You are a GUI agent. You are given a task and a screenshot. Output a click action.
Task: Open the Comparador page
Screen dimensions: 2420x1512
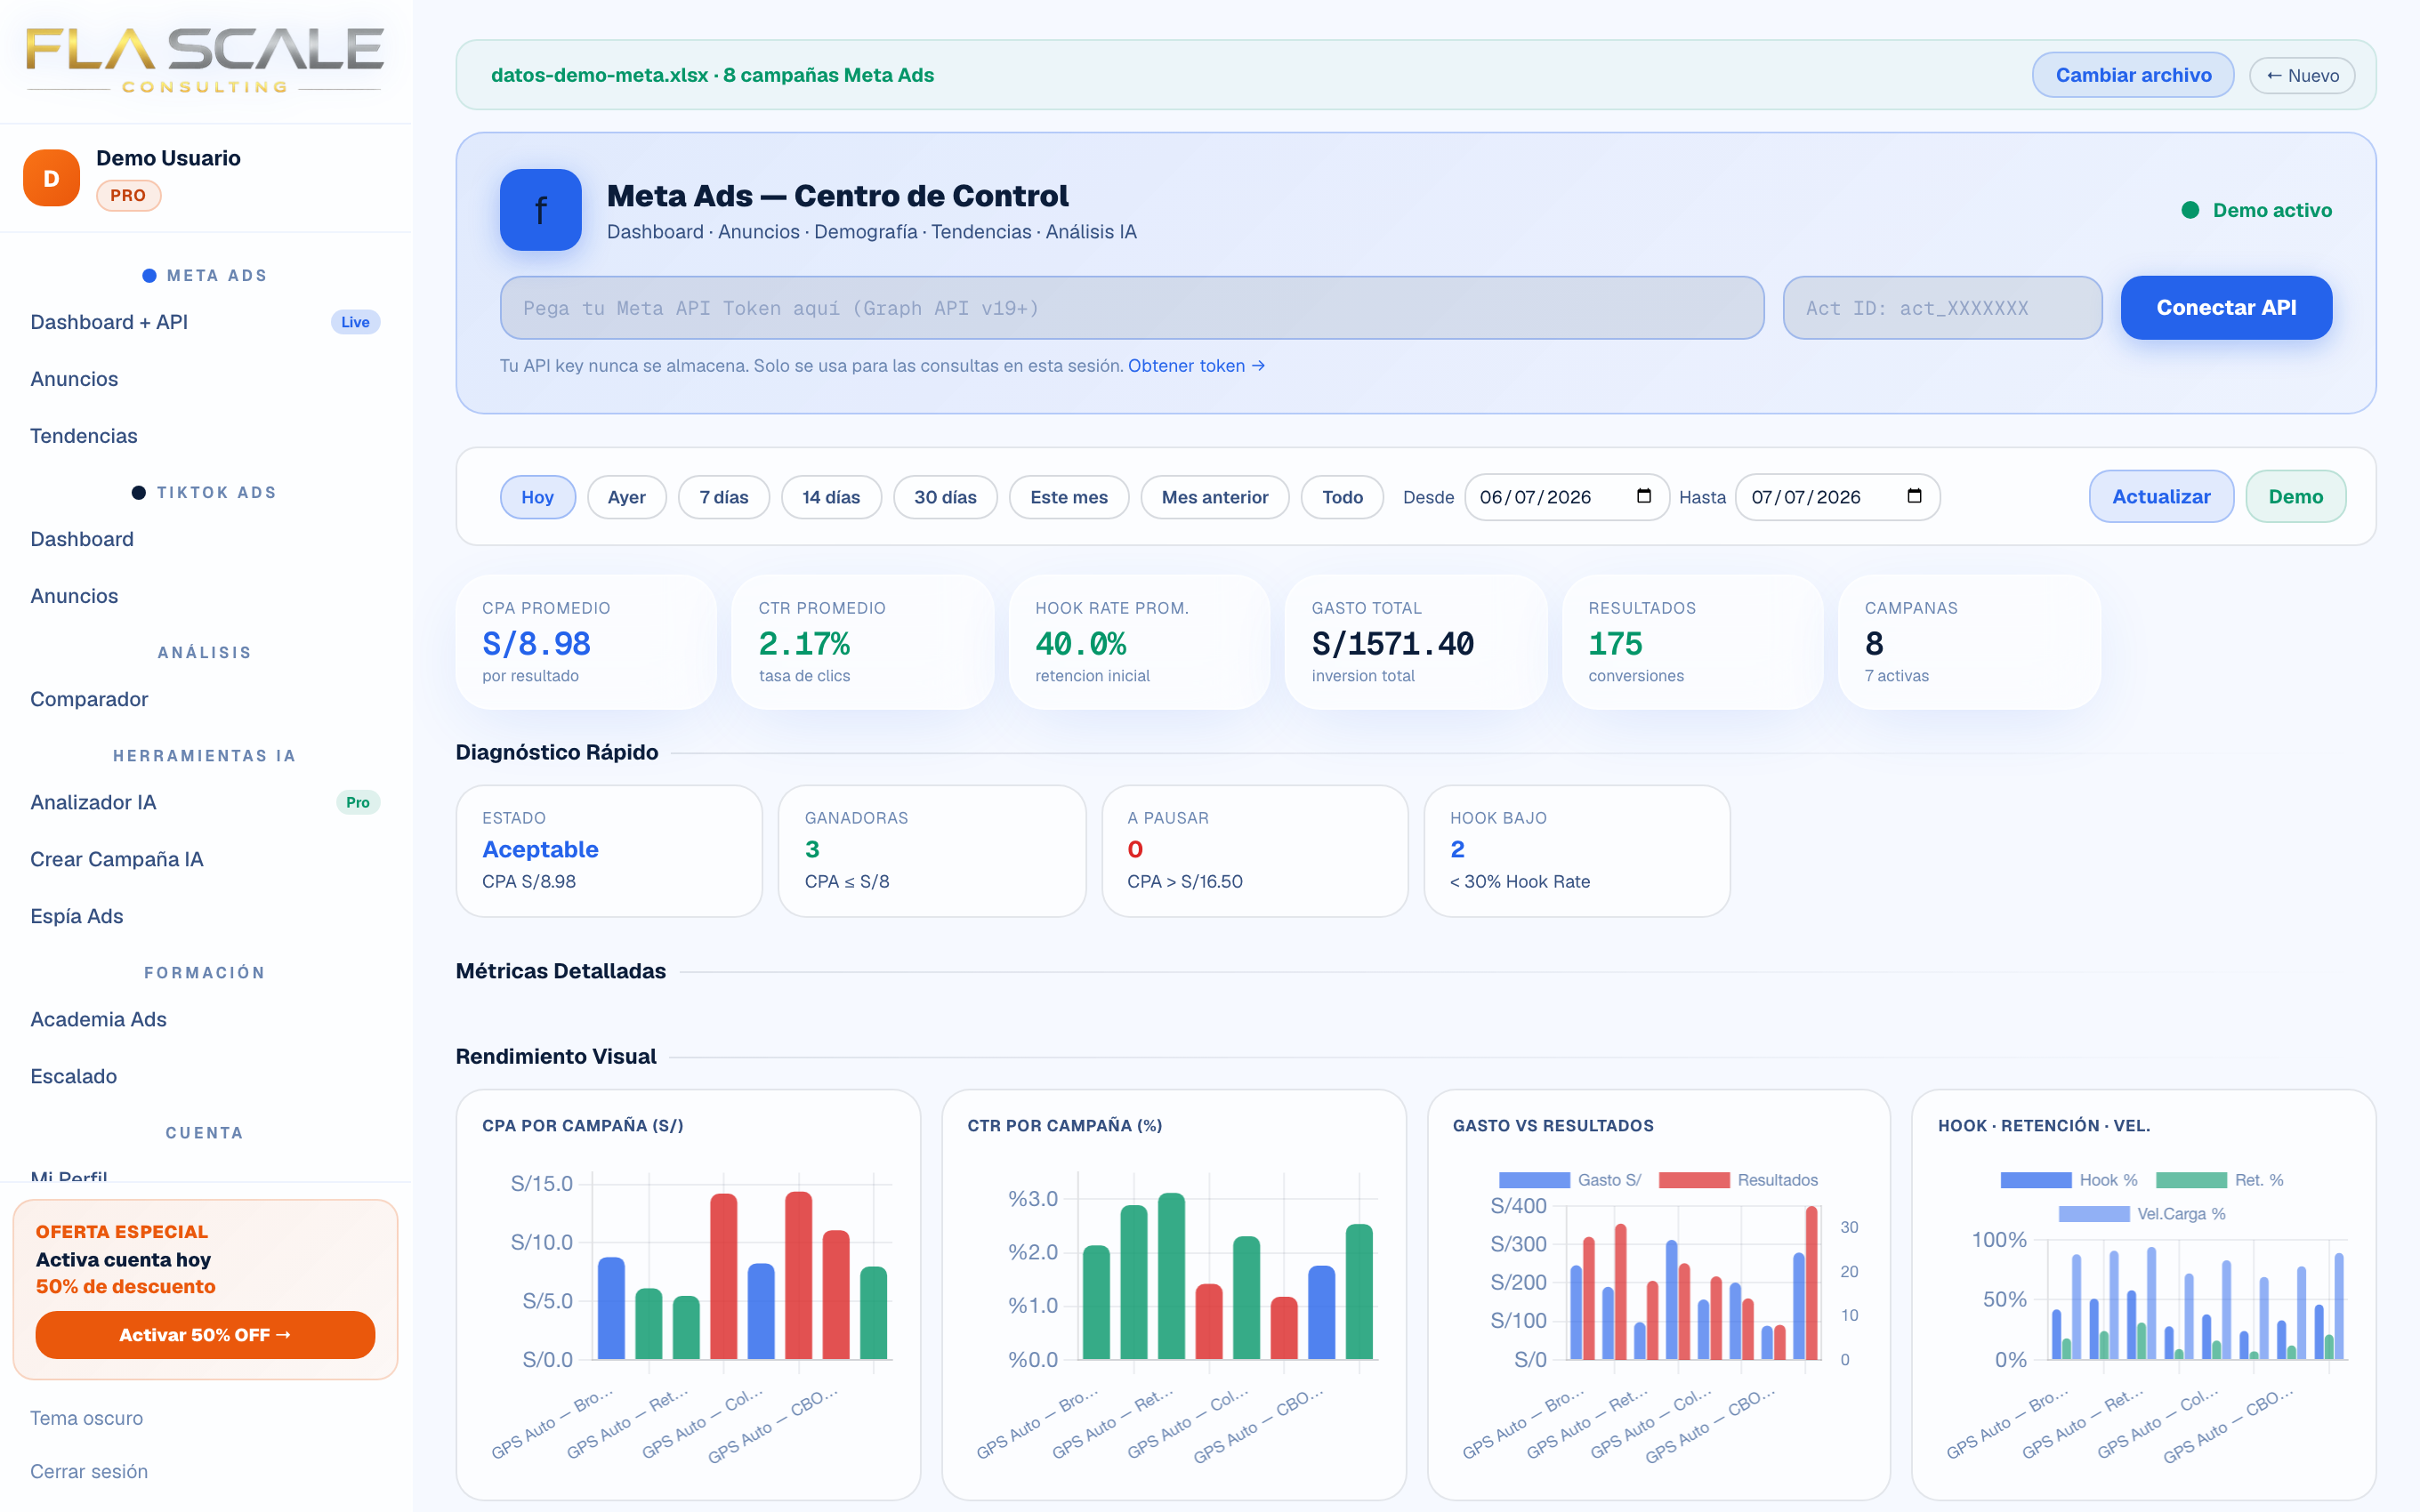205,699
